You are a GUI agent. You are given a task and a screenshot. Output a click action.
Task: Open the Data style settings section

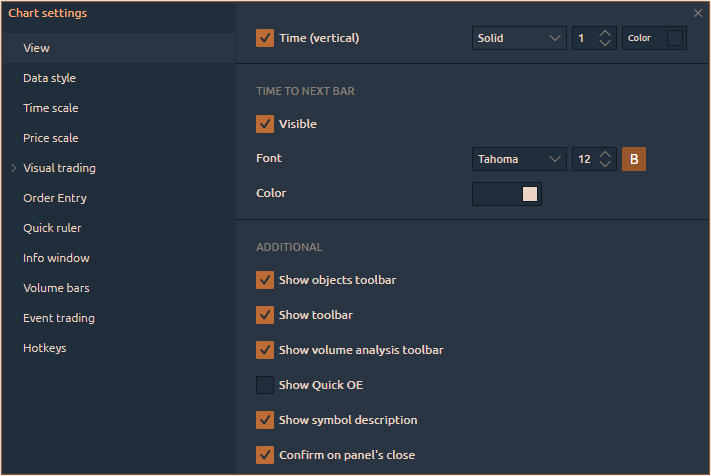tap(50, 78)
